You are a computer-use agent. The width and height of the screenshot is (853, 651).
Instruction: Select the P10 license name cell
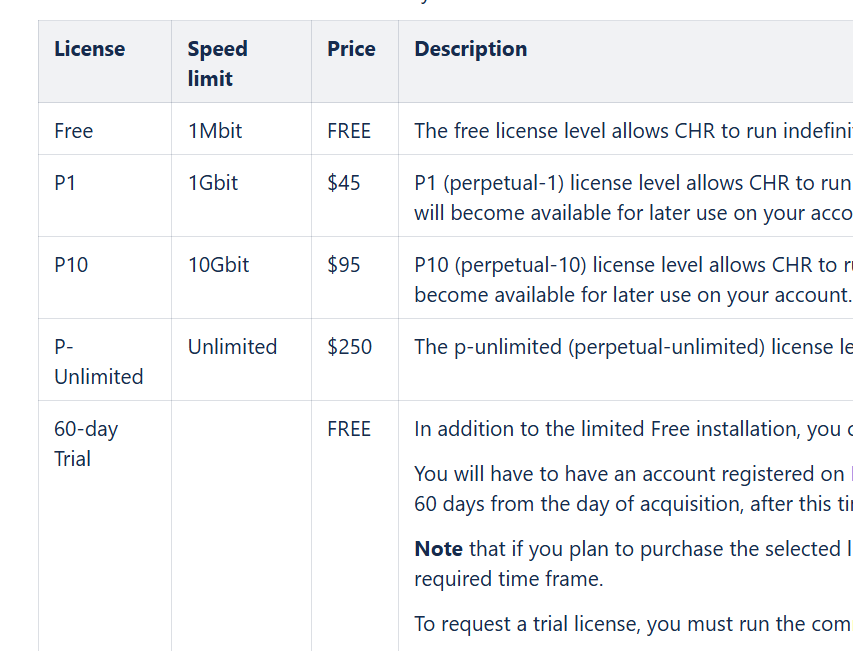(x=71, y=265)
